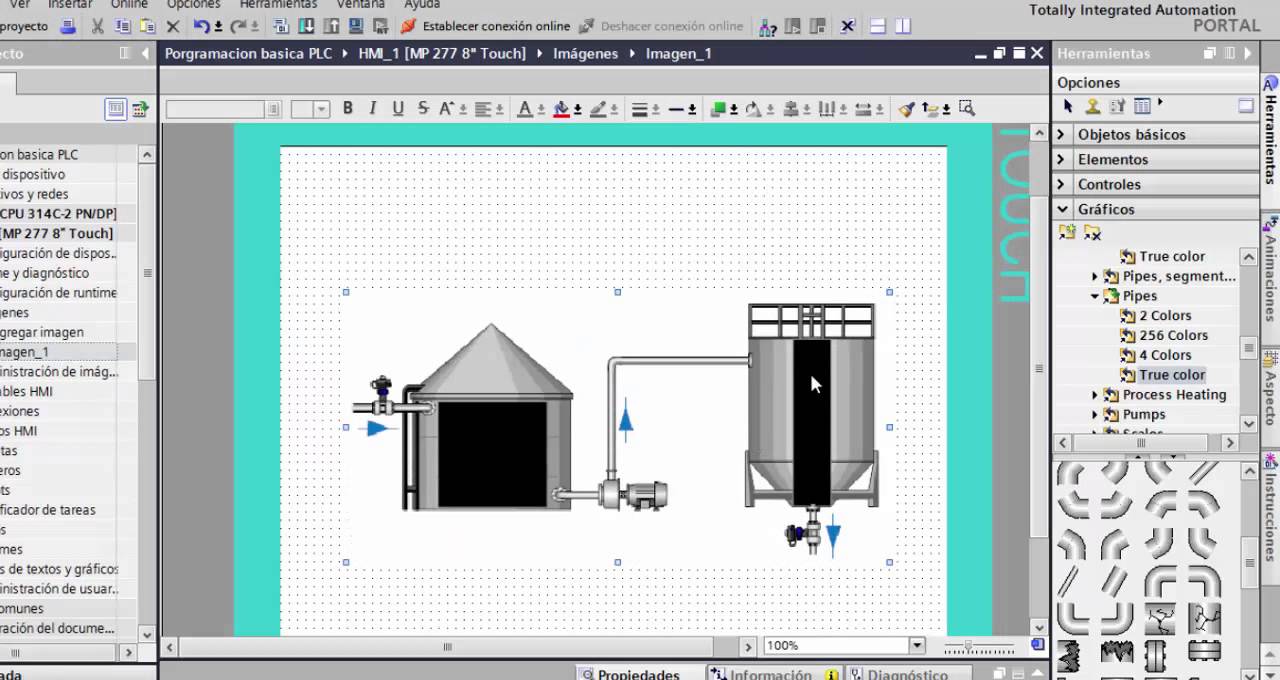The image size is (1280, 680).
Task: Click the Undo arrow icon
Action: pos(202,26)
